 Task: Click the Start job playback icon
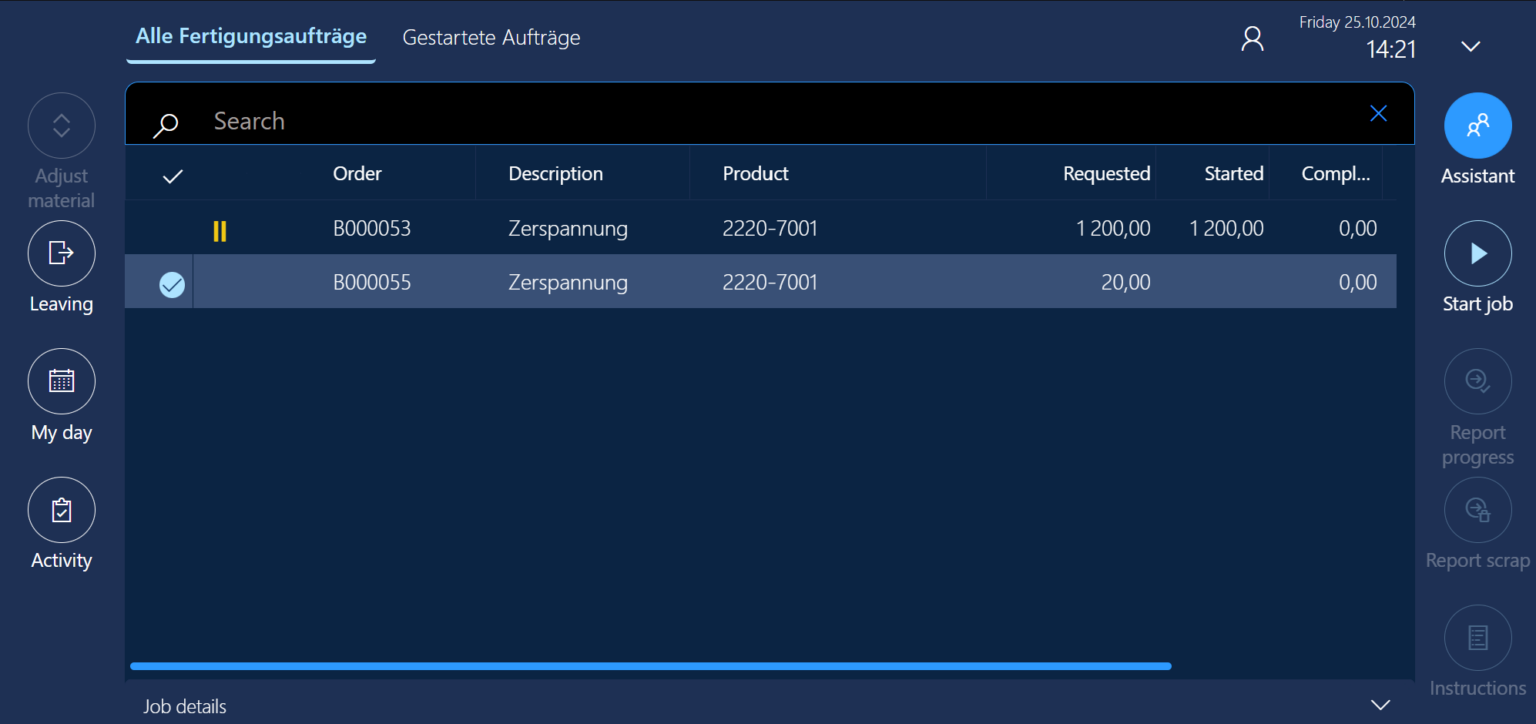(1478, 253)
